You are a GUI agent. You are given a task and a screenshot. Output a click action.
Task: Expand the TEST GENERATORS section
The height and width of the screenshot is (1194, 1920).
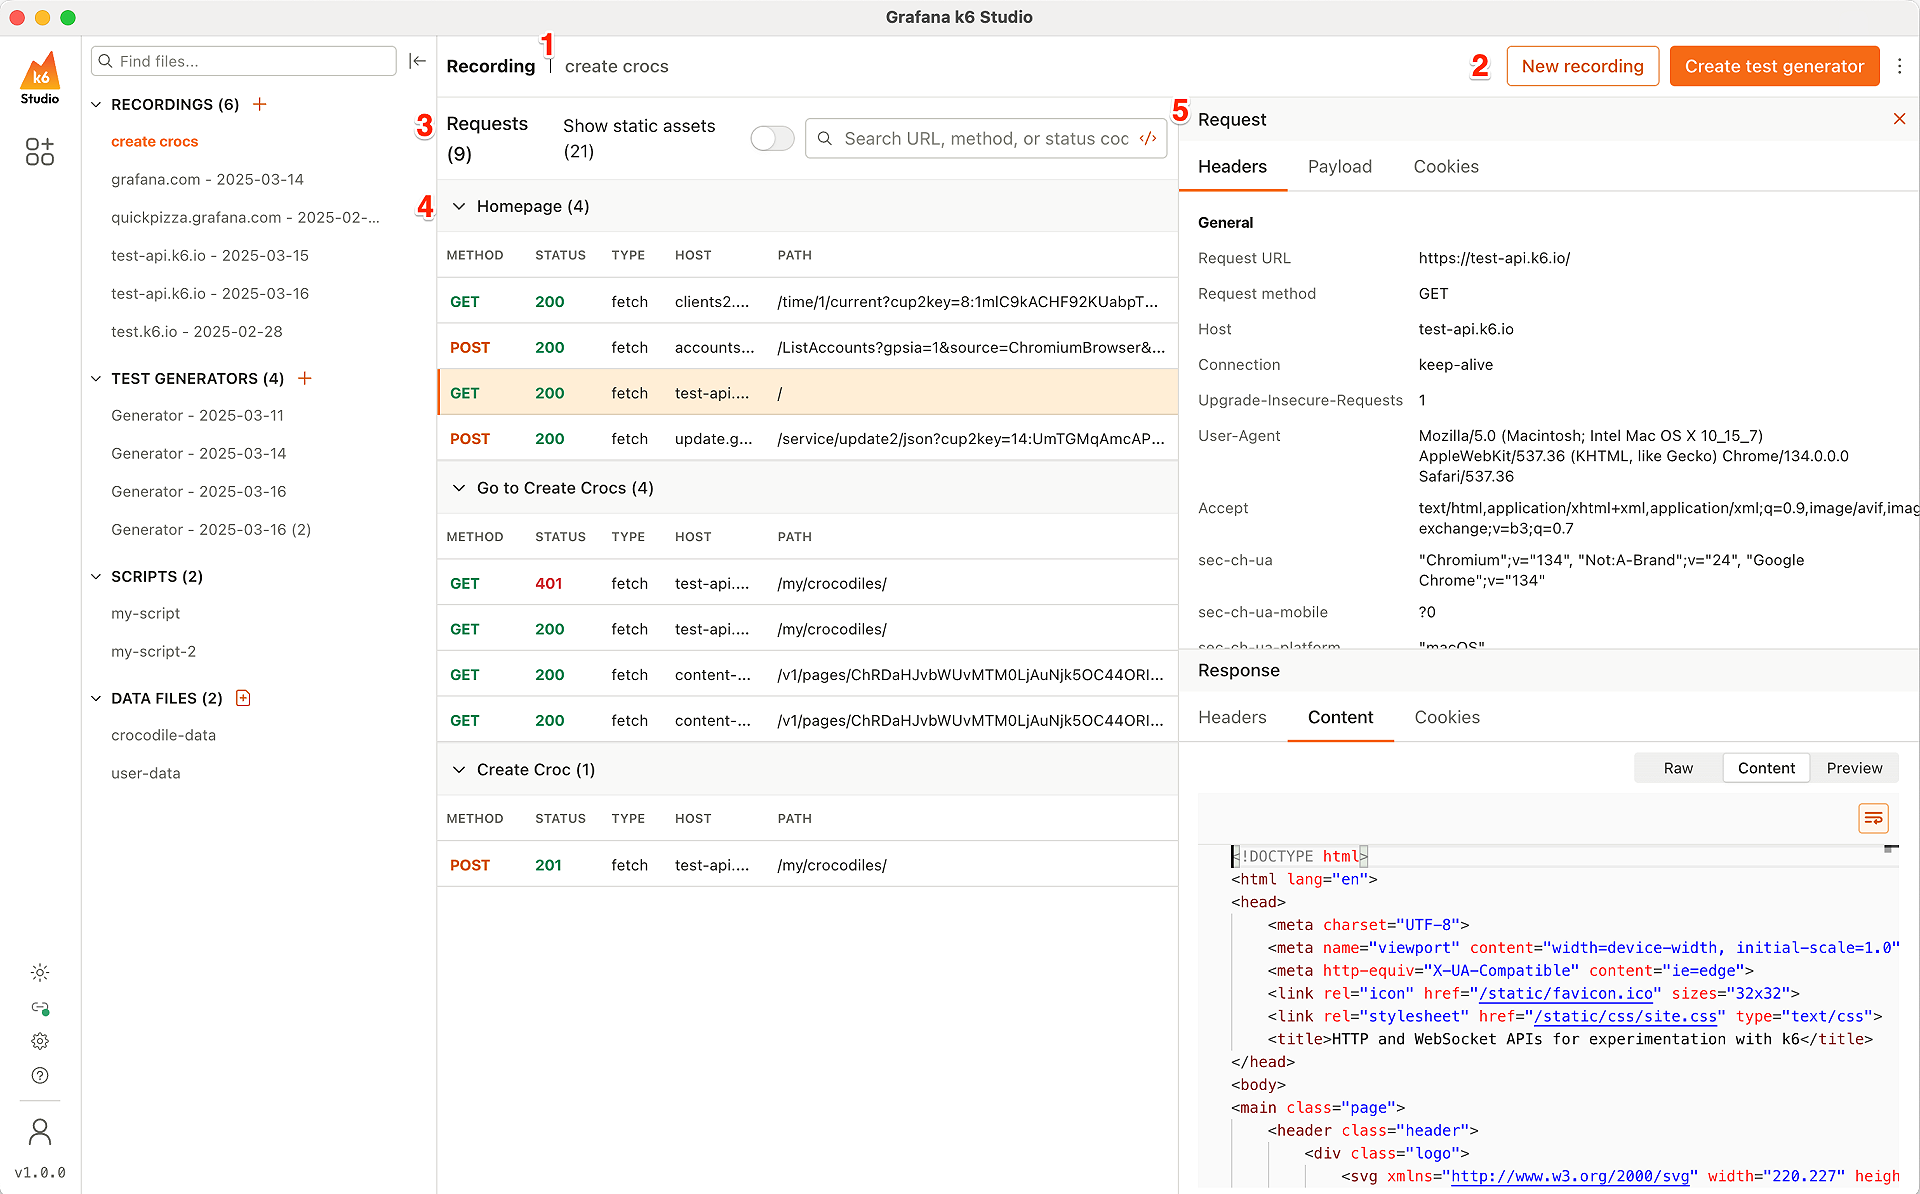tap(96, 378)
